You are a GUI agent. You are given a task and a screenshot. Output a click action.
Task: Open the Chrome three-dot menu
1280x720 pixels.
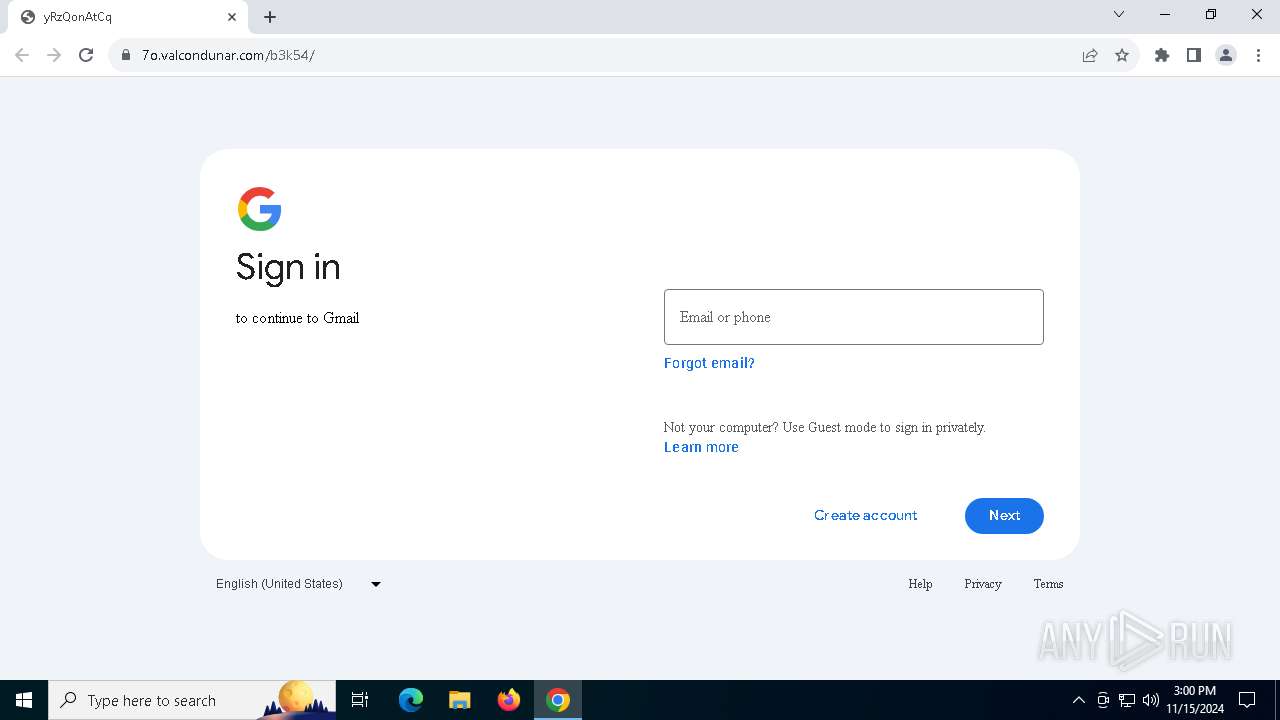point(1258,55)
